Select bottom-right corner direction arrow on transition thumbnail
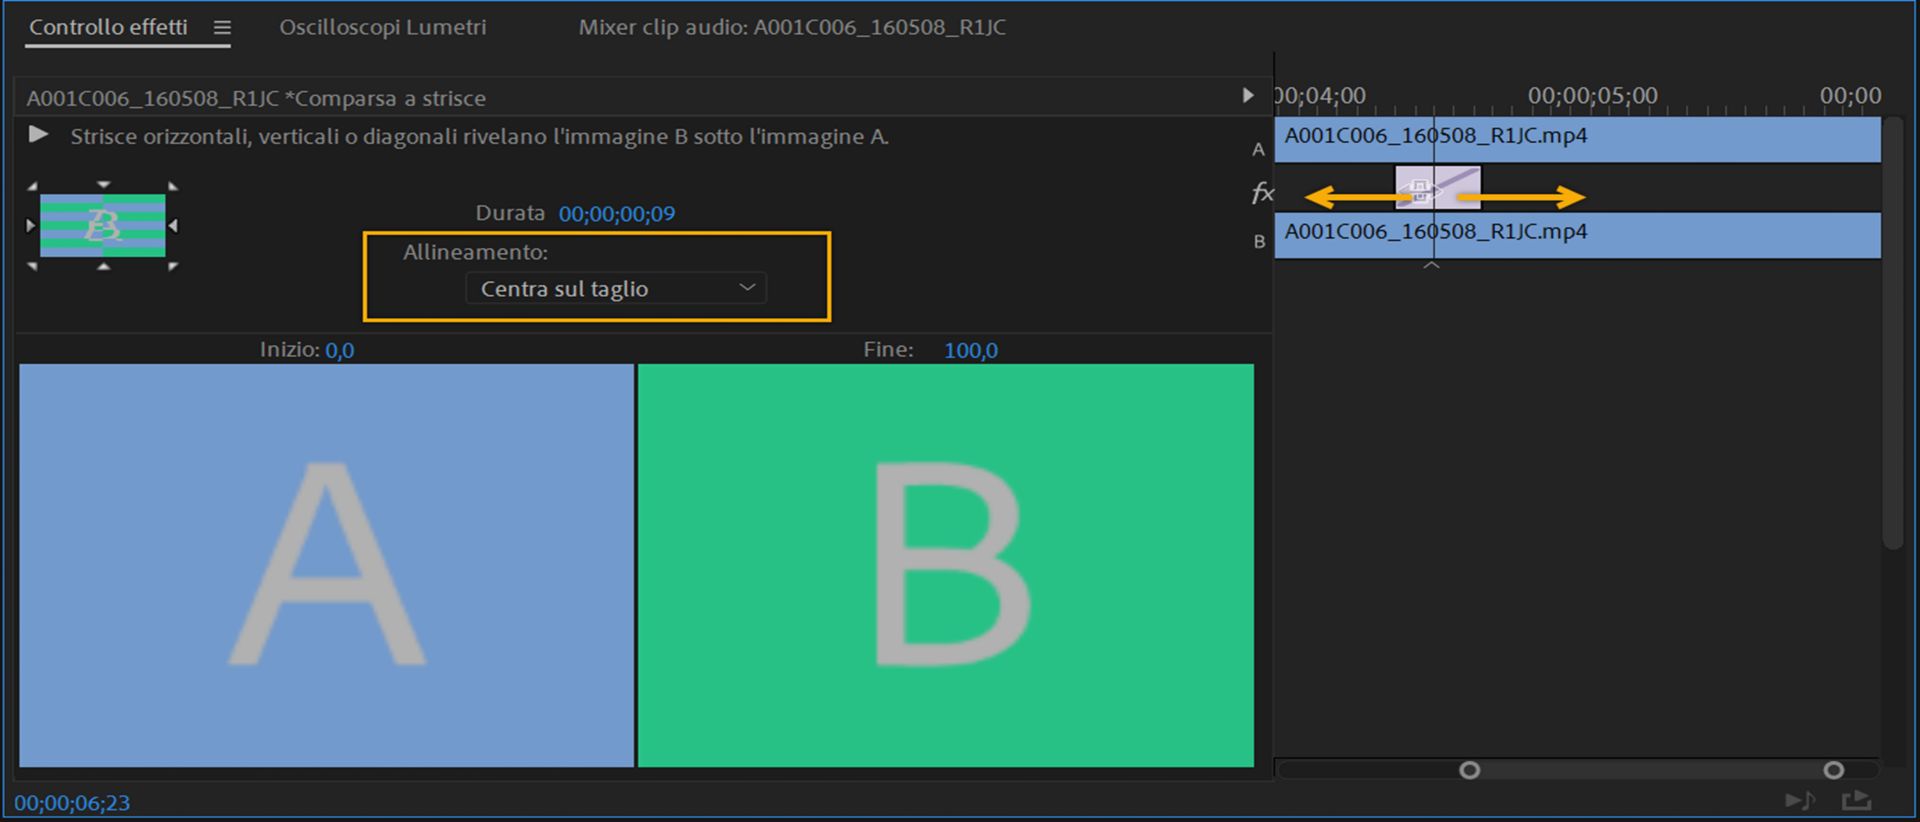The image size is (1920, 822). click(x=173, y=266)
